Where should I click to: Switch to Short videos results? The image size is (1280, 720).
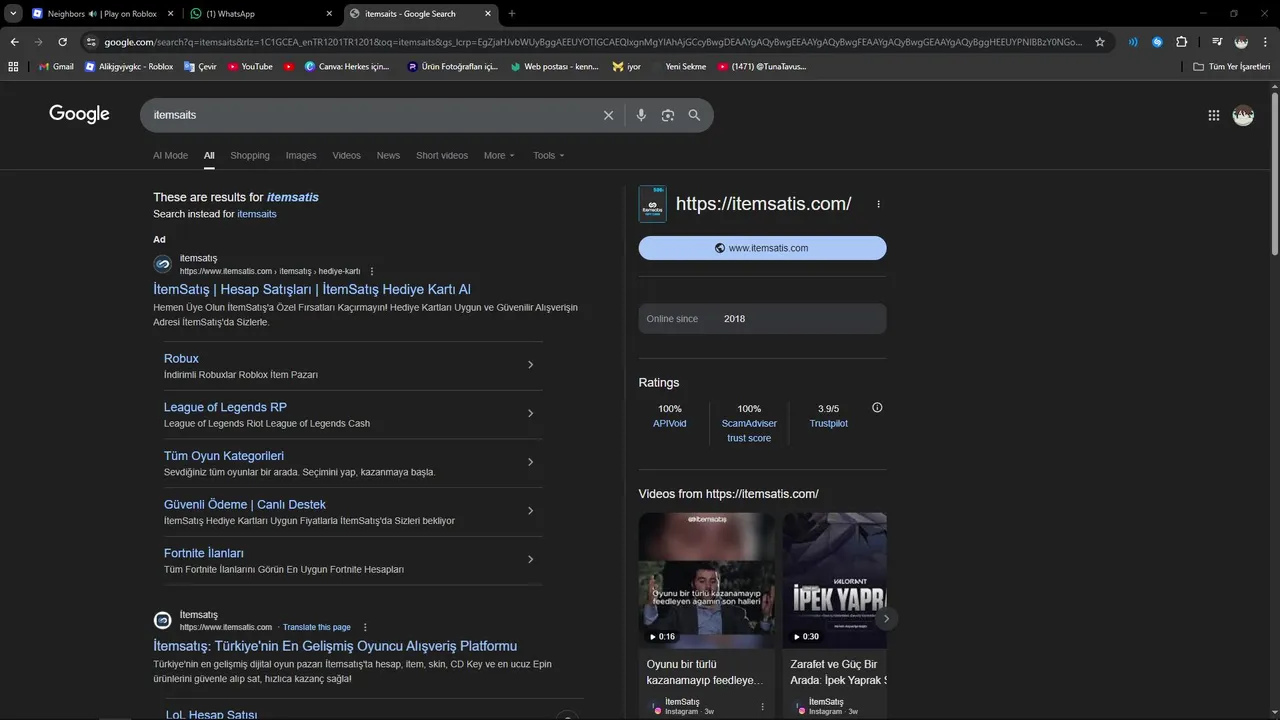tap(442, 155)
